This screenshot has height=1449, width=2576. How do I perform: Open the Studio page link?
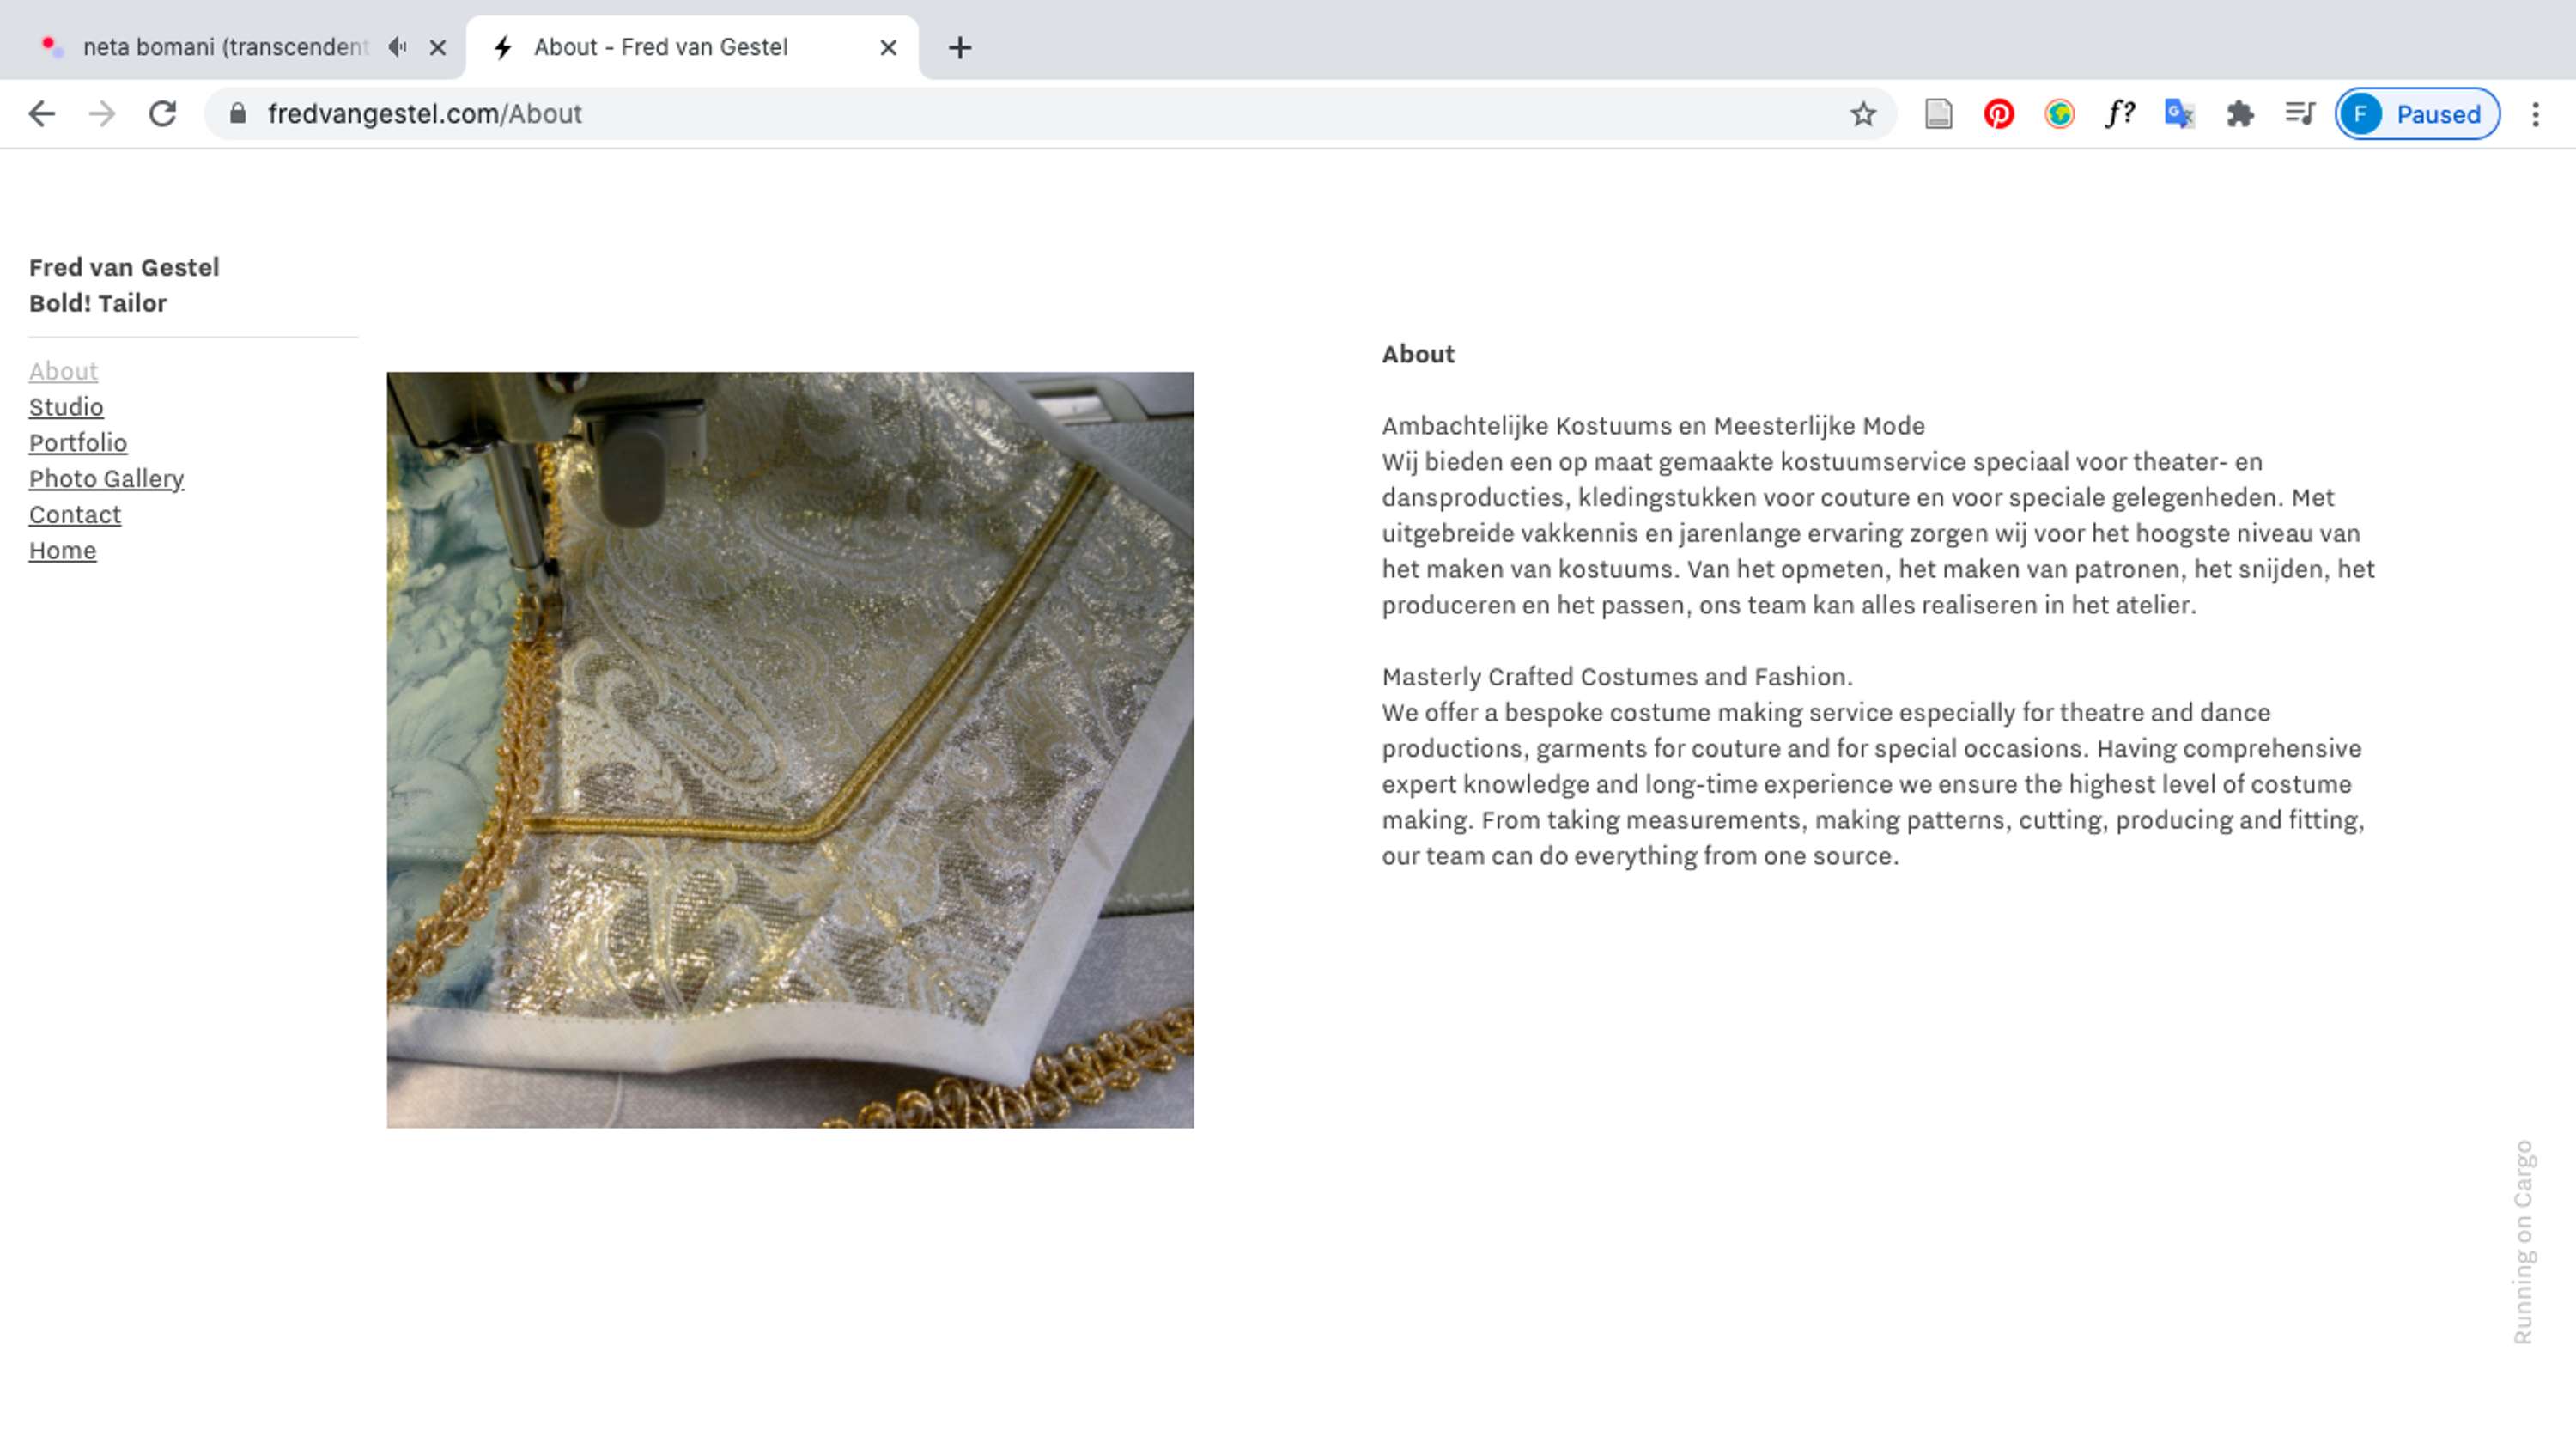pyautogui.click(x=66, y=407)
